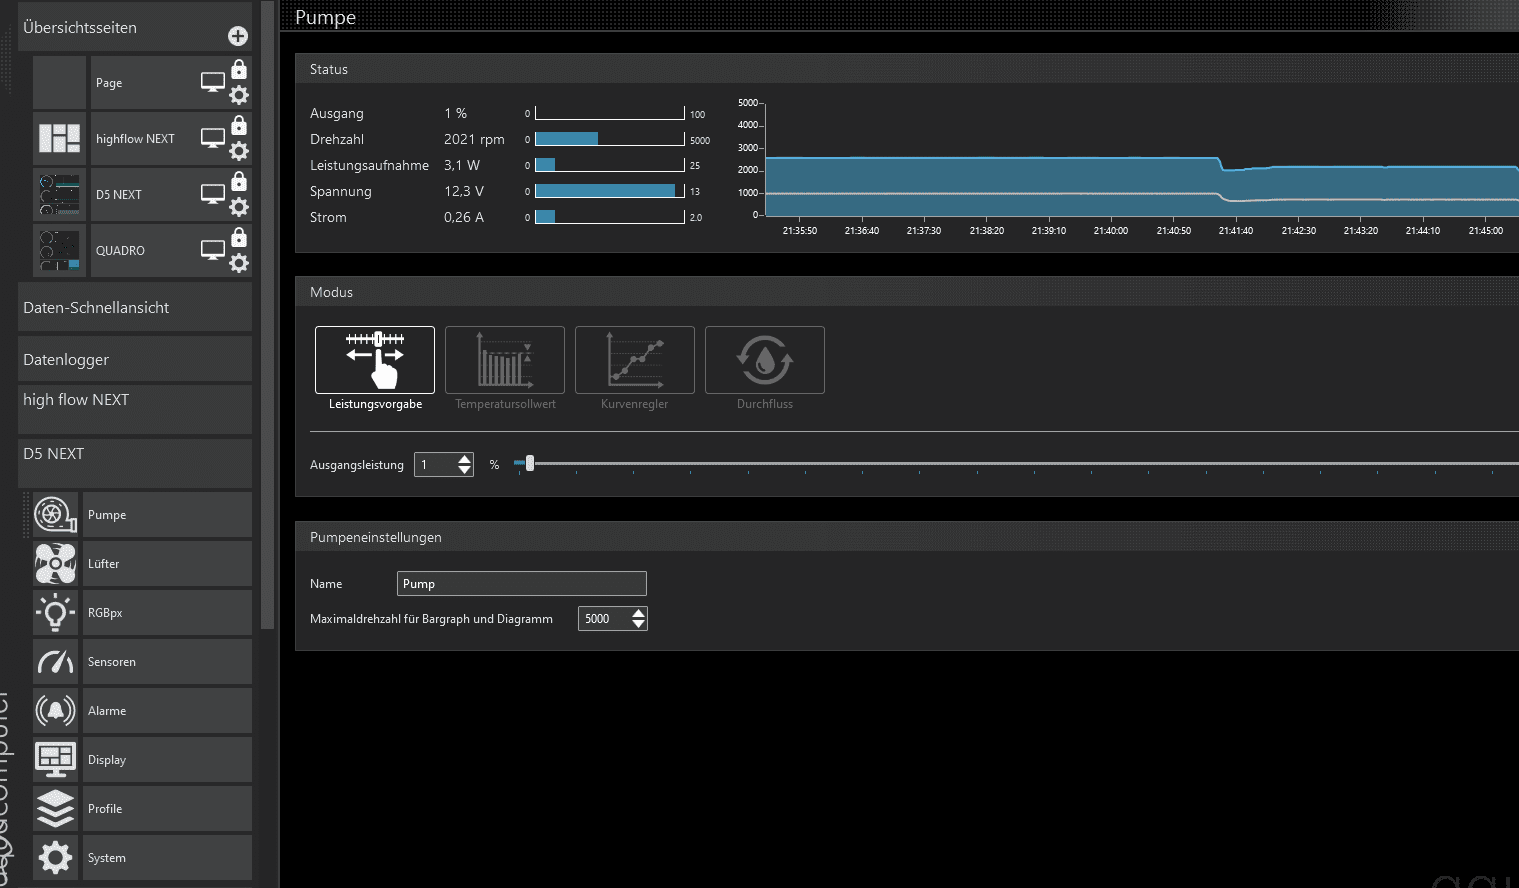The height and width of the screenshot is (888, 1519).
Task: Collapse the Modus panel header
Action: pos(907,292)
